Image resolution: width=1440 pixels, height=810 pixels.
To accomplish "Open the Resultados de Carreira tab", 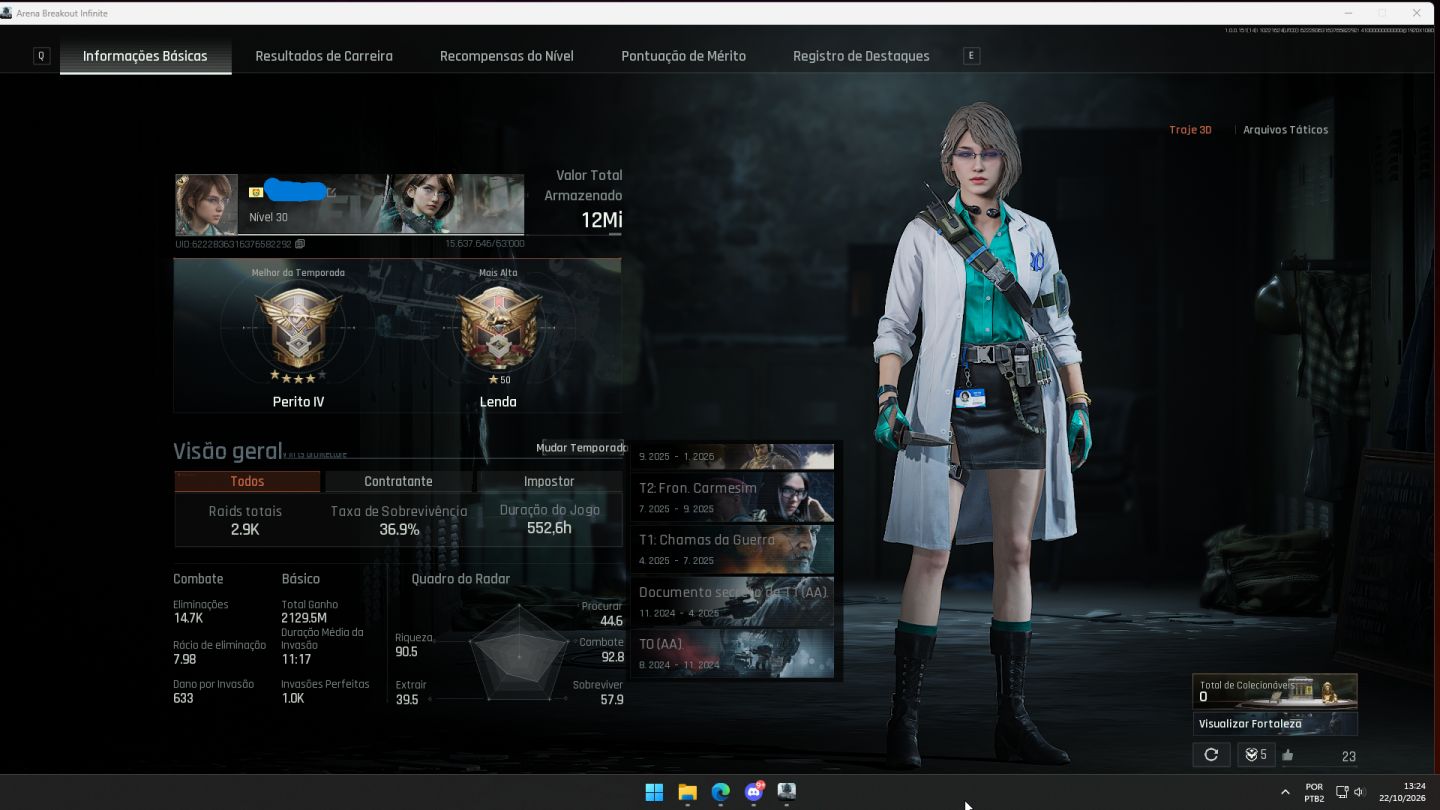I will coord(324,56).
